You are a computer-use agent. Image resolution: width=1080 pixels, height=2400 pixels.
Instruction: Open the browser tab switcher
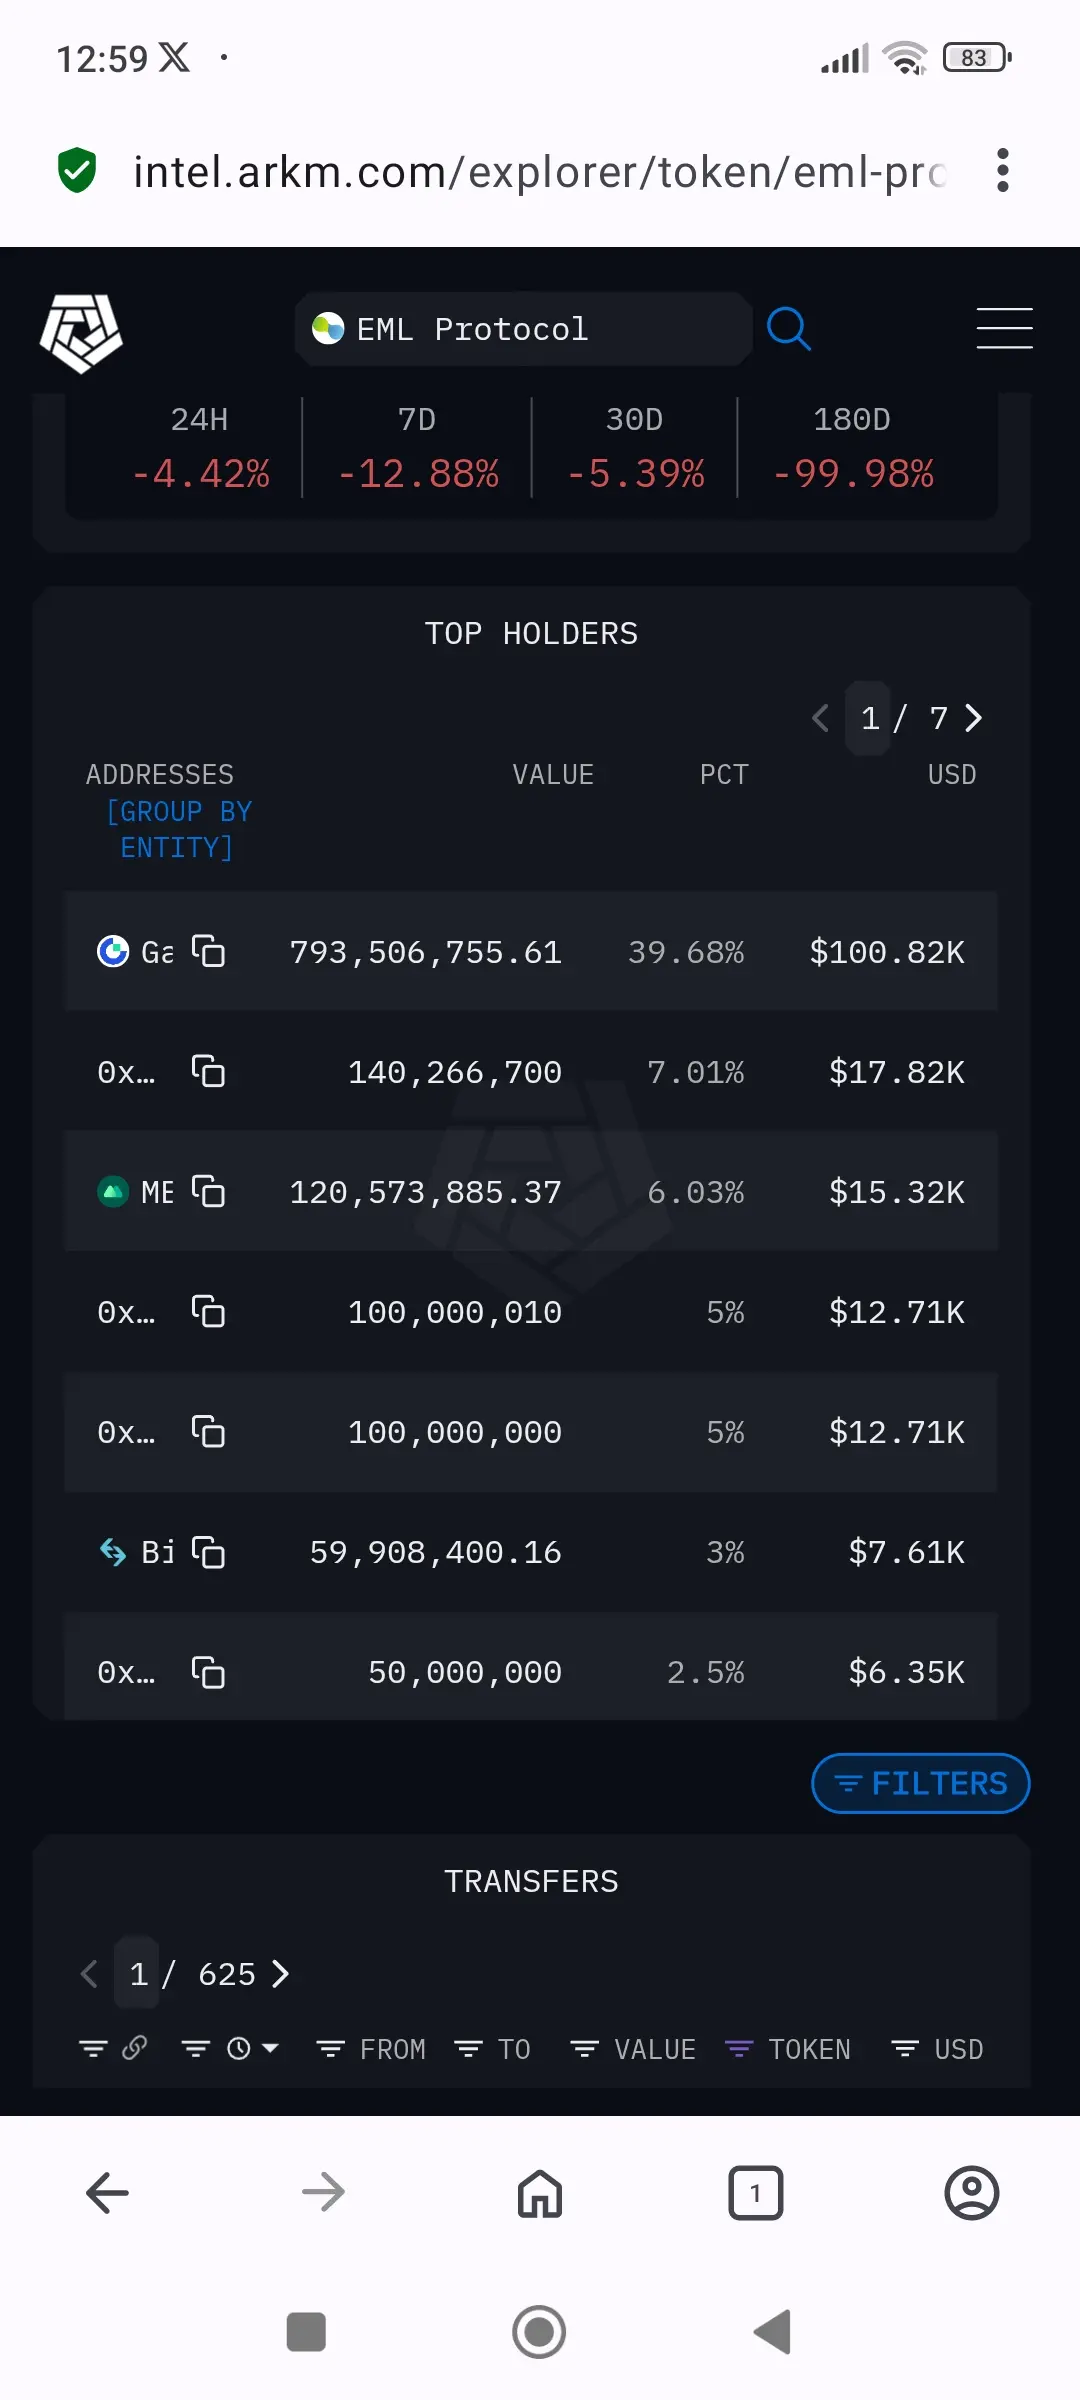(755, 2193)
